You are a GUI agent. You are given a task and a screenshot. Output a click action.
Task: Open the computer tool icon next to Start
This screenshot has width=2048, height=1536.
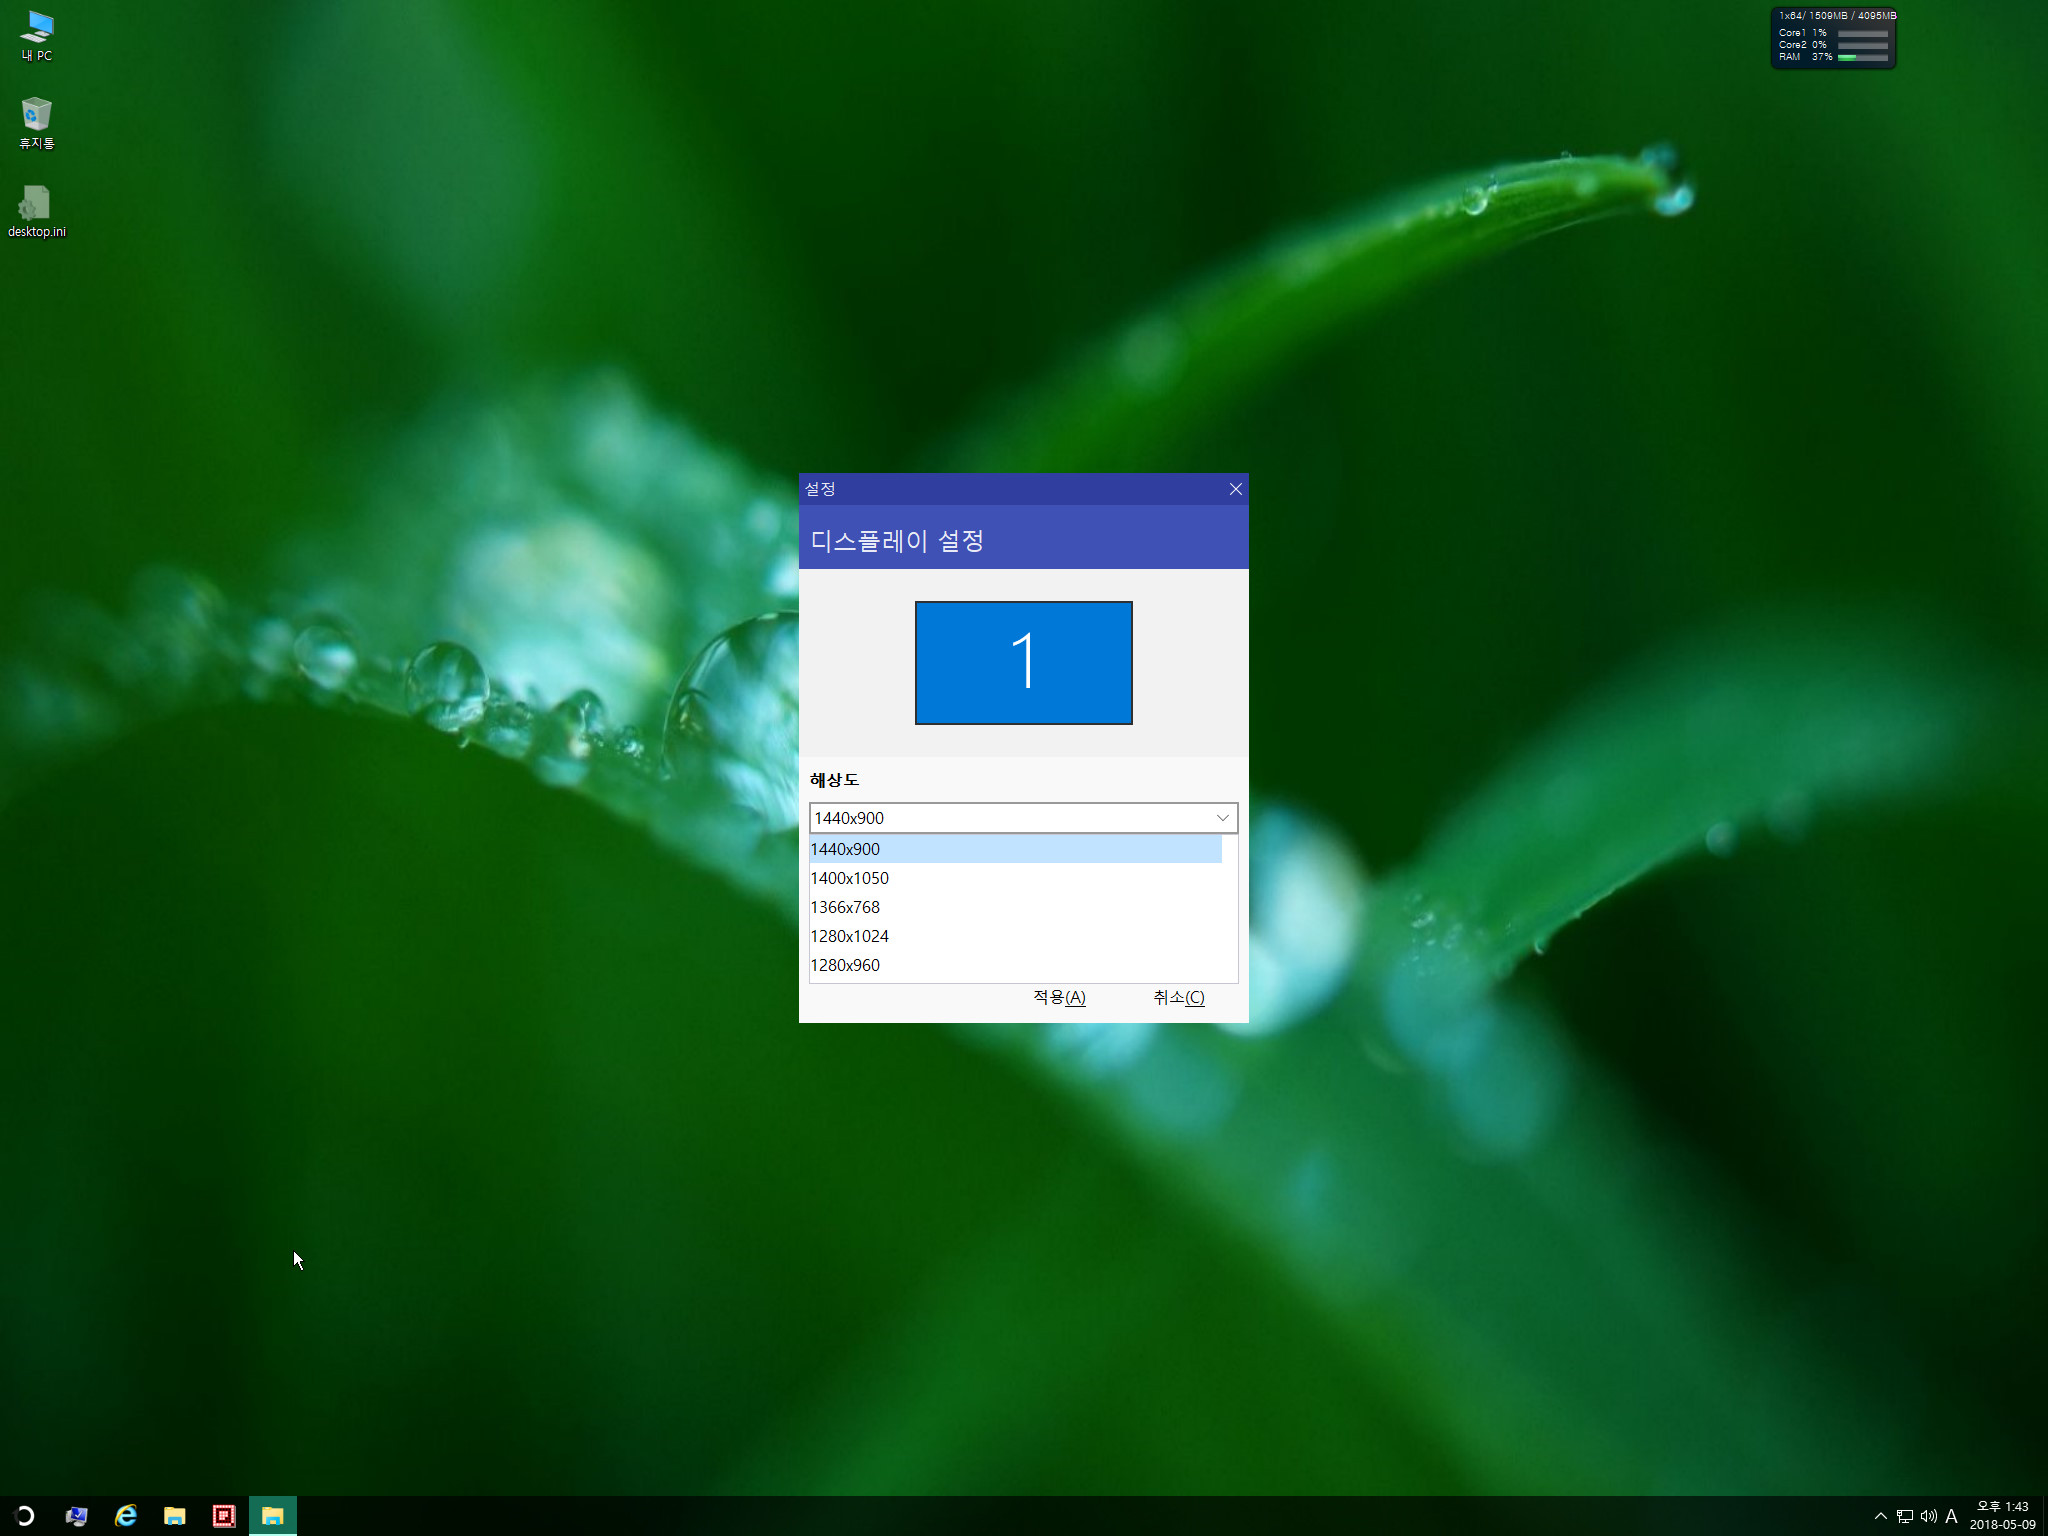tap(76, 1516)
